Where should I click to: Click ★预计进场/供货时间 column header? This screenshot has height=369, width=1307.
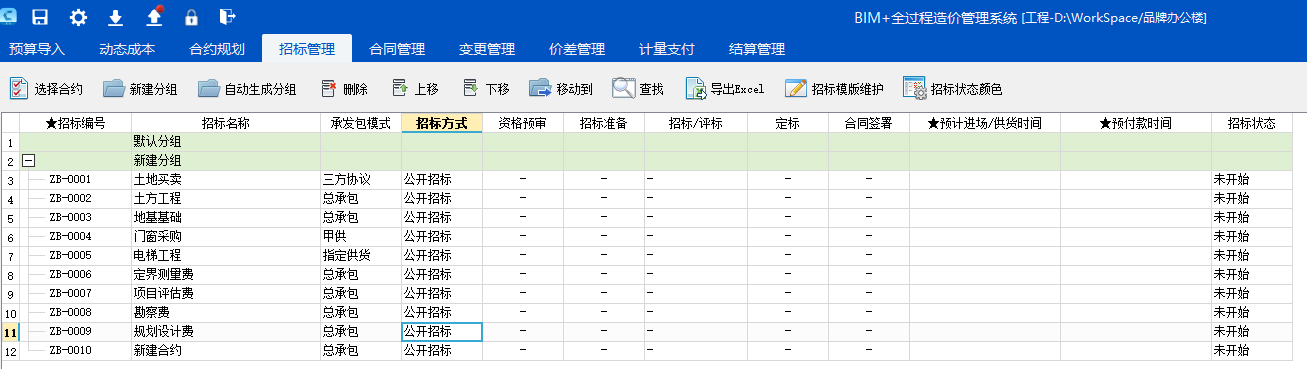pyautogui.click(x=985, y=123)
